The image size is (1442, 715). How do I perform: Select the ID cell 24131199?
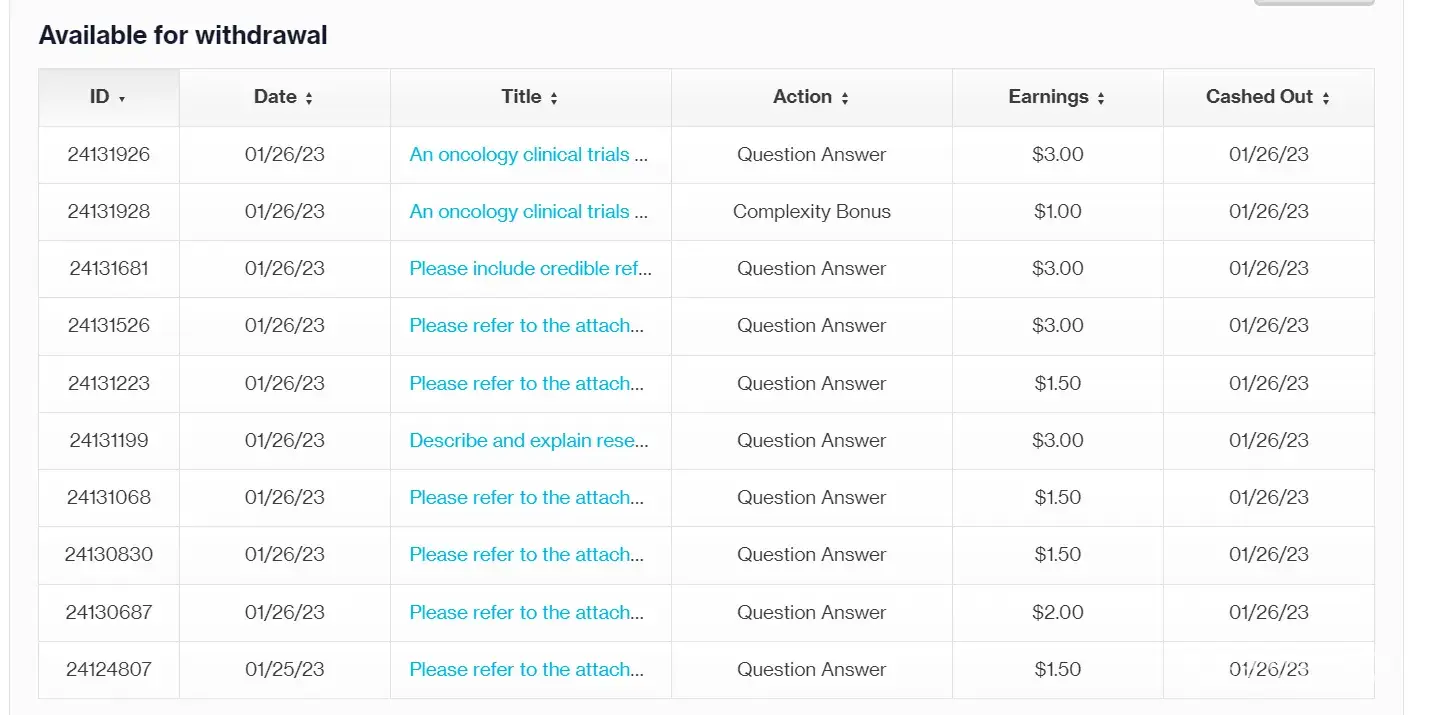tap(109, 441)
